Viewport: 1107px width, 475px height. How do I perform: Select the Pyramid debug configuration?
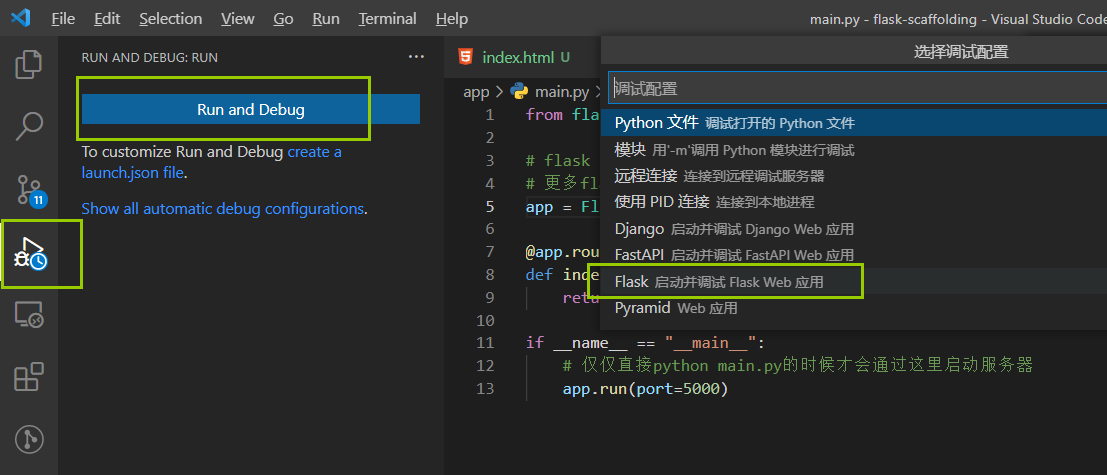tap(854, 308)
